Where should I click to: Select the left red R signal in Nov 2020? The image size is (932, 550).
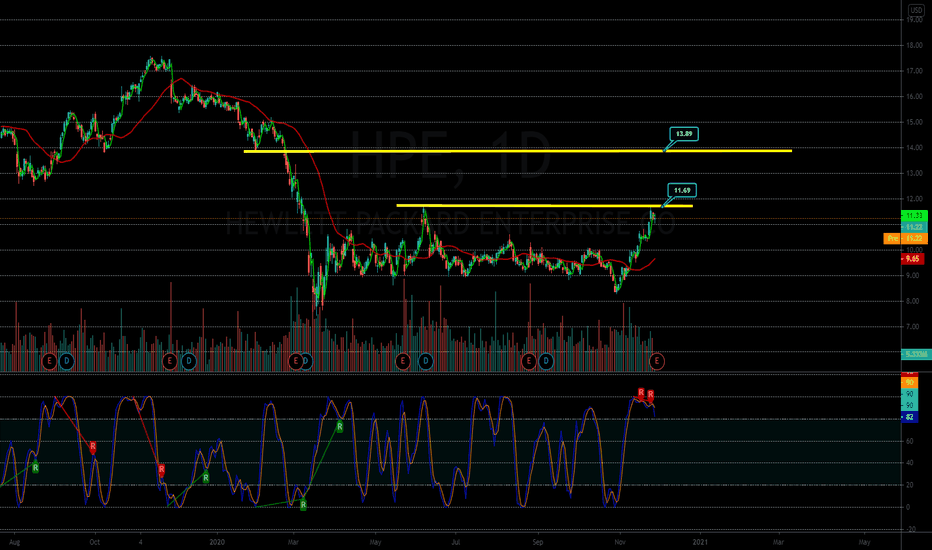click(641, 392)
